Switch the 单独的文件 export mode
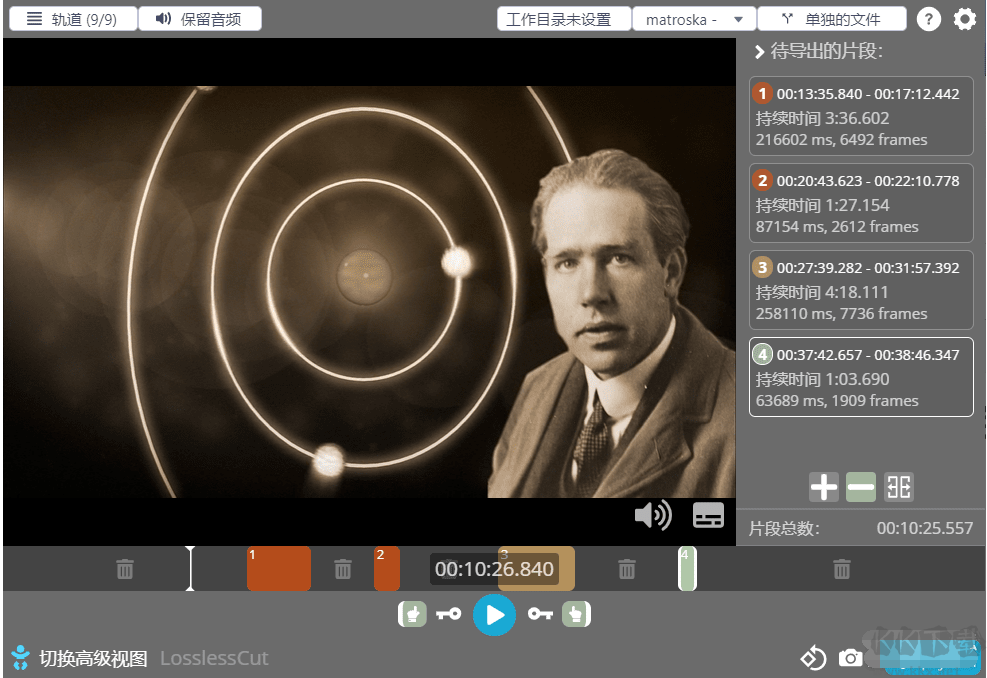Screen dimensions: 987x678 click(x=832, y=19)
